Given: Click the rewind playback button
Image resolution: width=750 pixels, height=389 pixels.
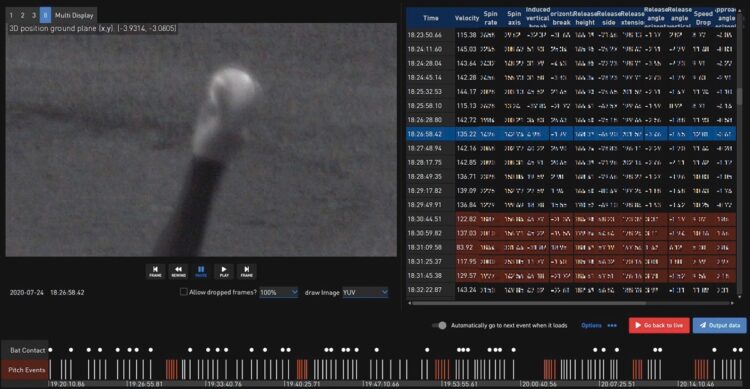Looking at the screenshot, I should pyautogui.click(x=178, y=271).
